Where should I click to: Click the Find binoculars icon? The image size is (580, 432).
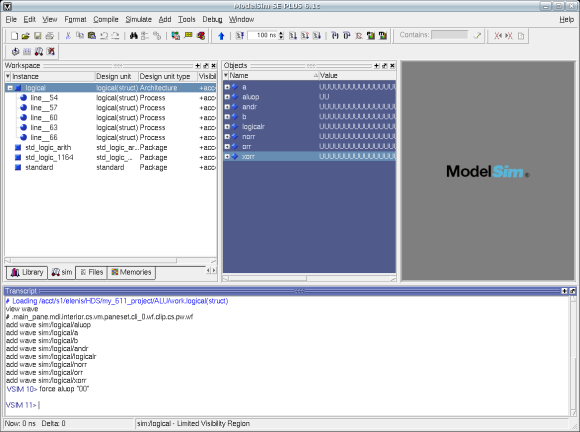pyautogui.click(x=134, y=36)
